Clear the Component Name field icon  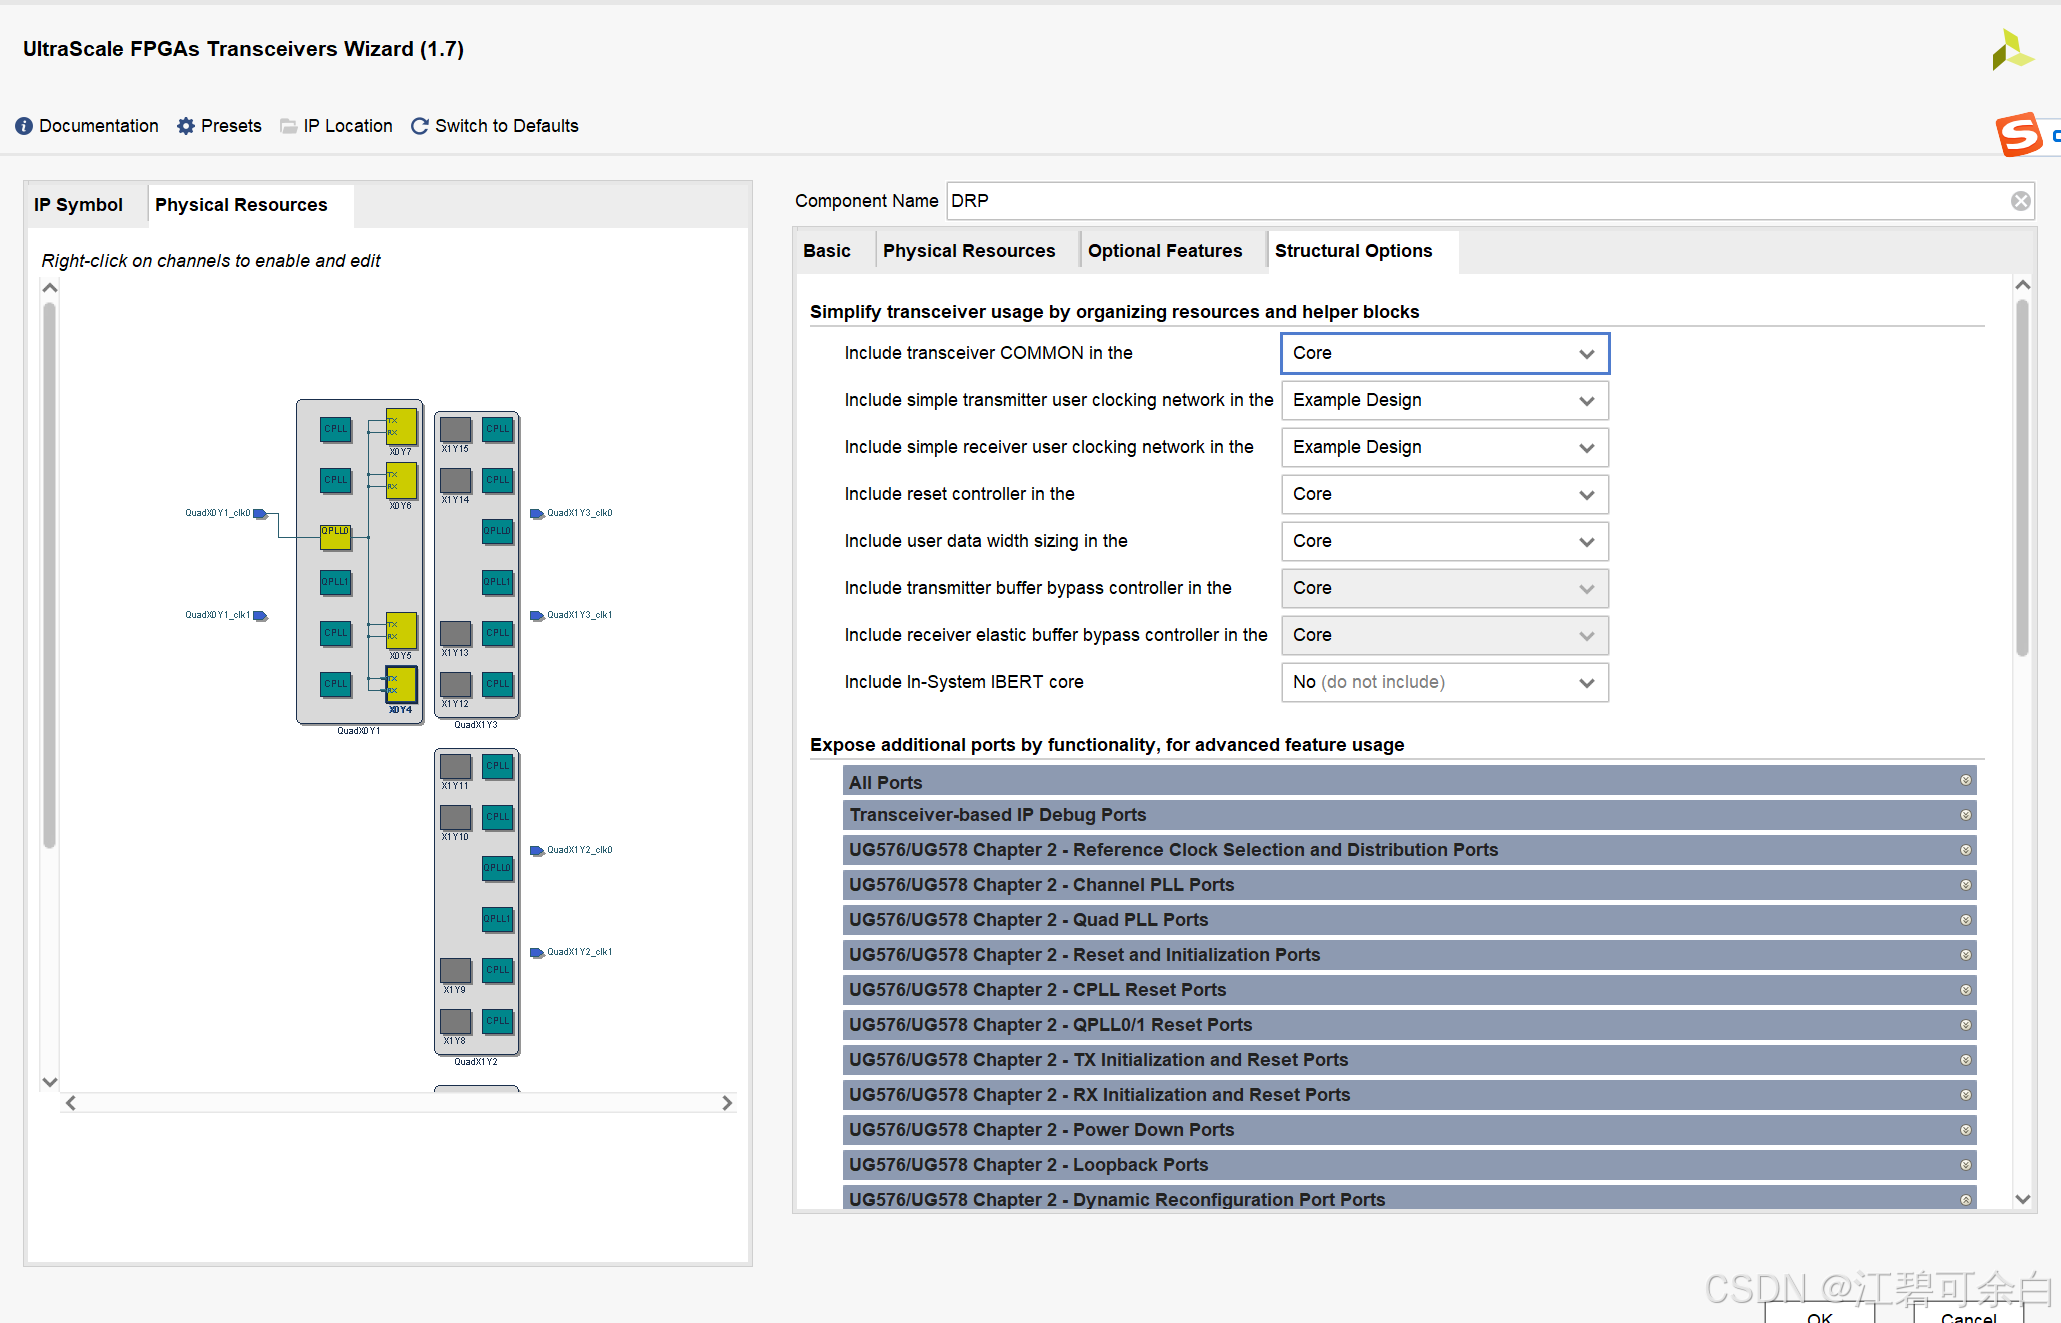[2020, 201]
